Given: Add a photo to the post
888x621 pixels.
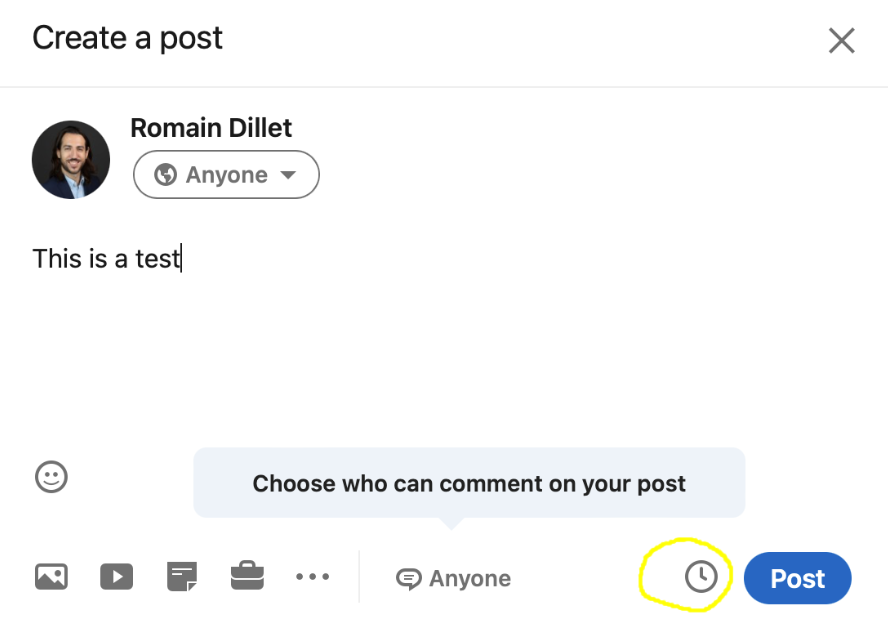Looking at the screenshot, I should pos(51,577).
